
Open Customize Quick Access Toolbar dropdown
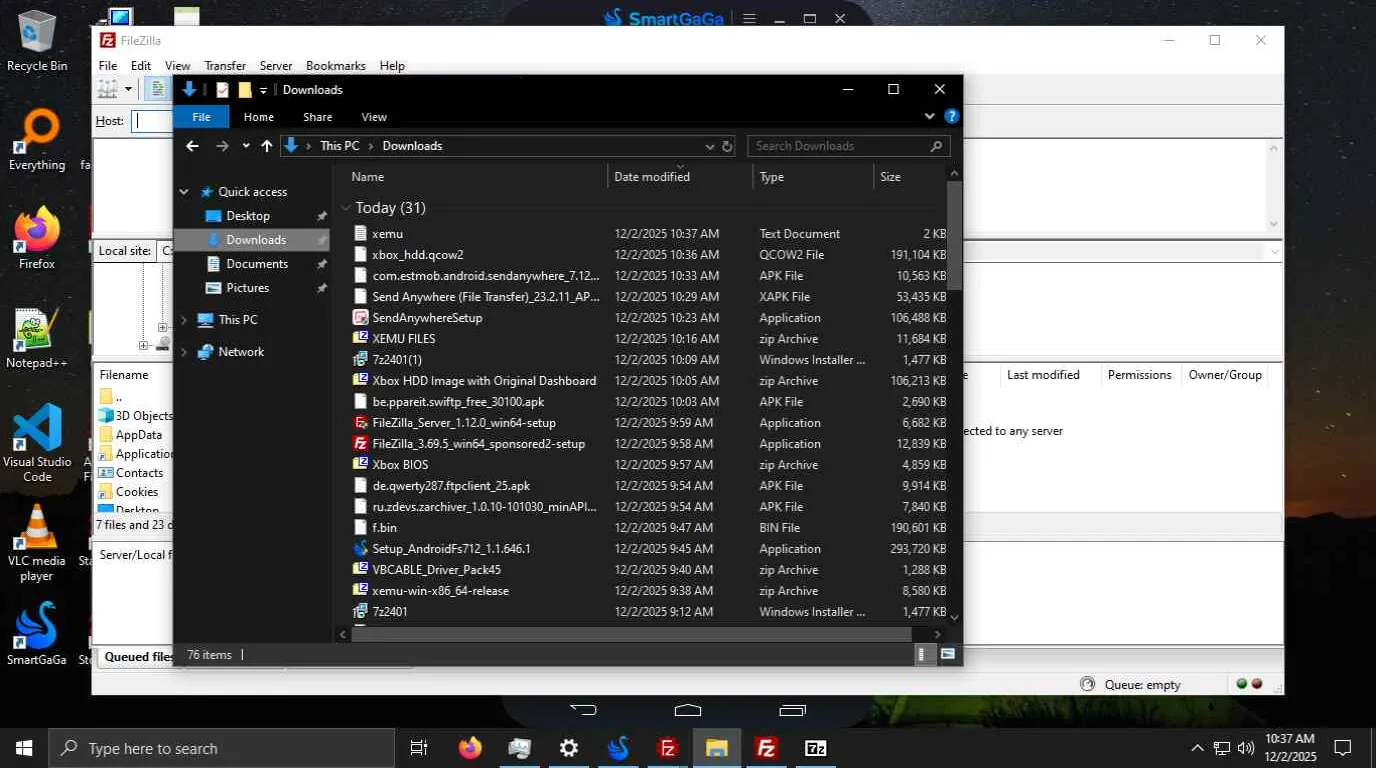tap(263, 90)
